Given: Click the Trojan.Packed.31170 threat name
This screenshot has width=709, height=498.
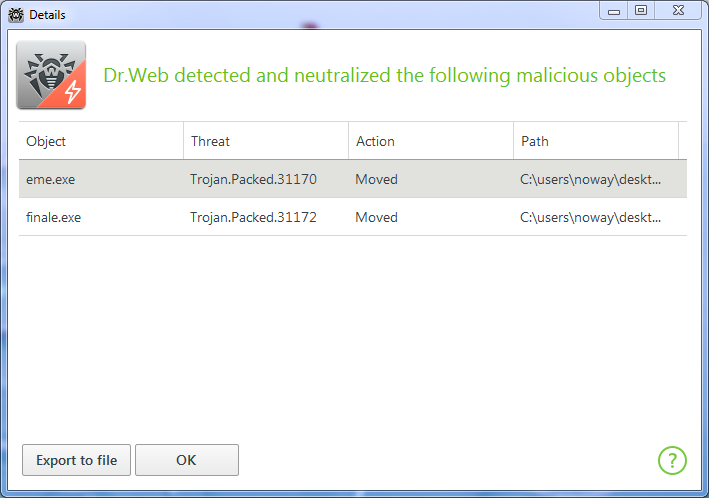Looking at the screenshot, I should [x=253, y=180].
